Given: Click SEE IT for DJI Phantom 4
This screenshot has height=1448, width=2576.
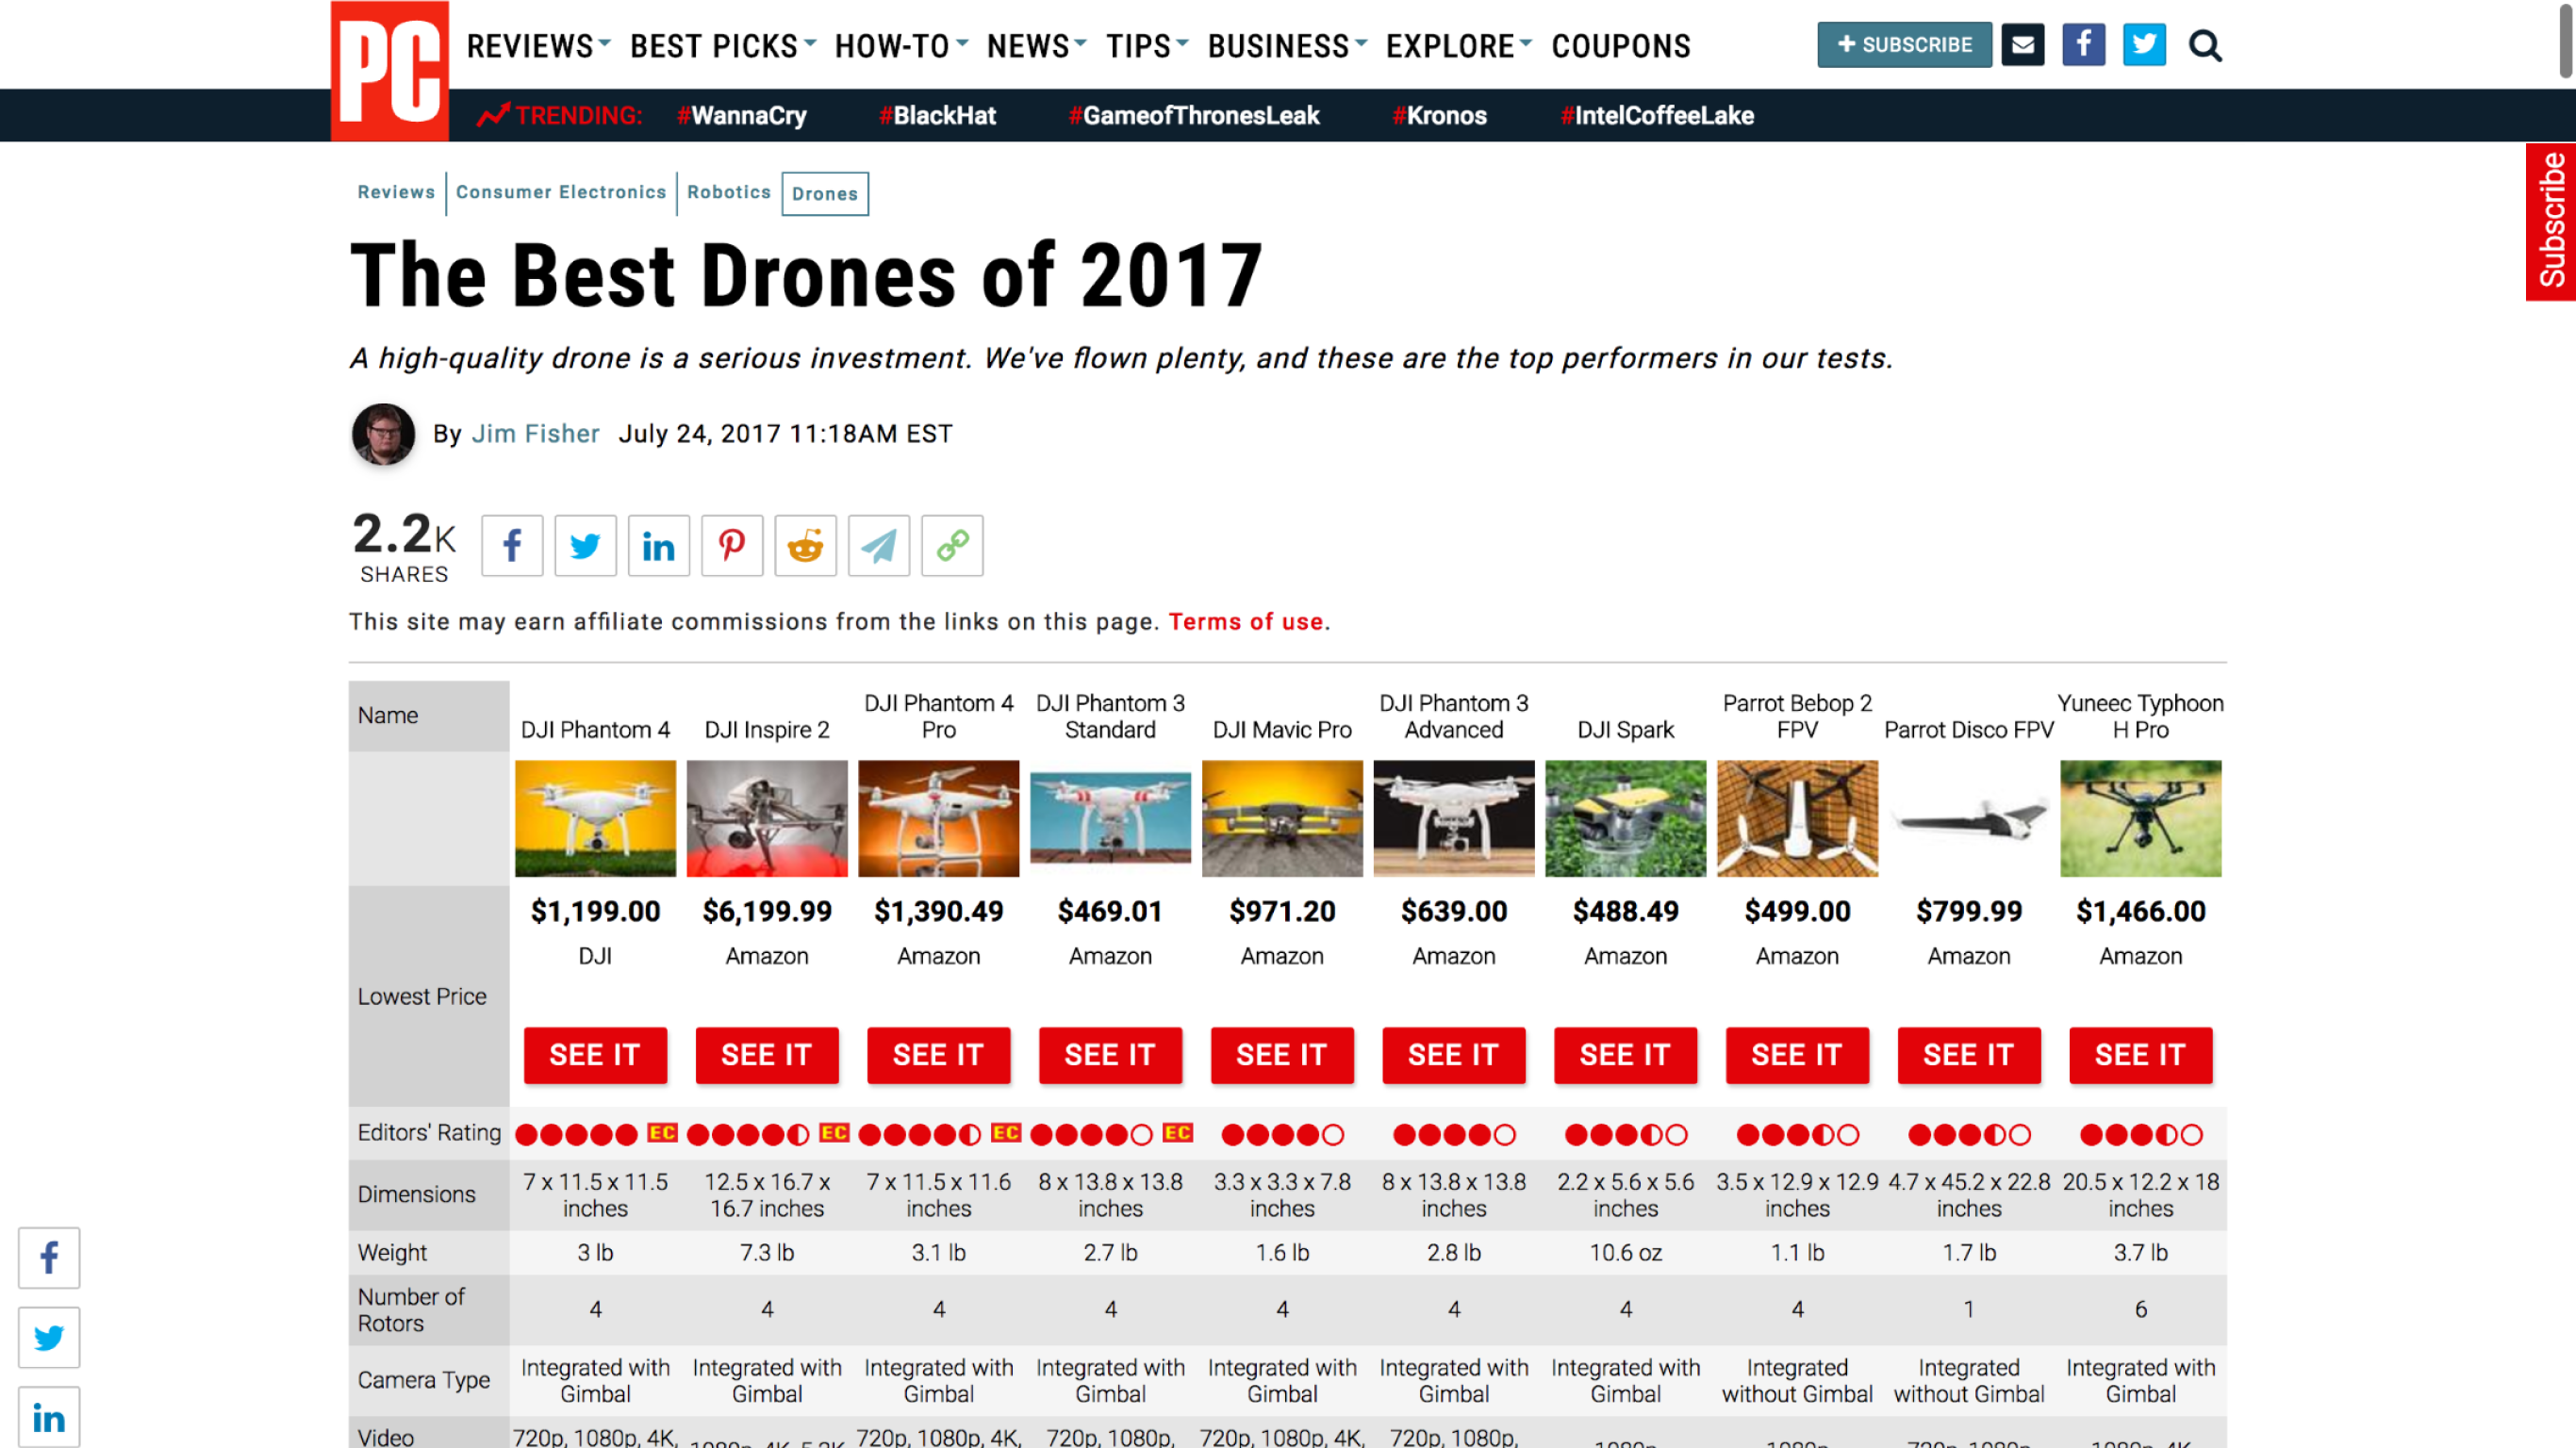Looking at the screenshot, I should pyautogui.click(x=595, y=1055).
